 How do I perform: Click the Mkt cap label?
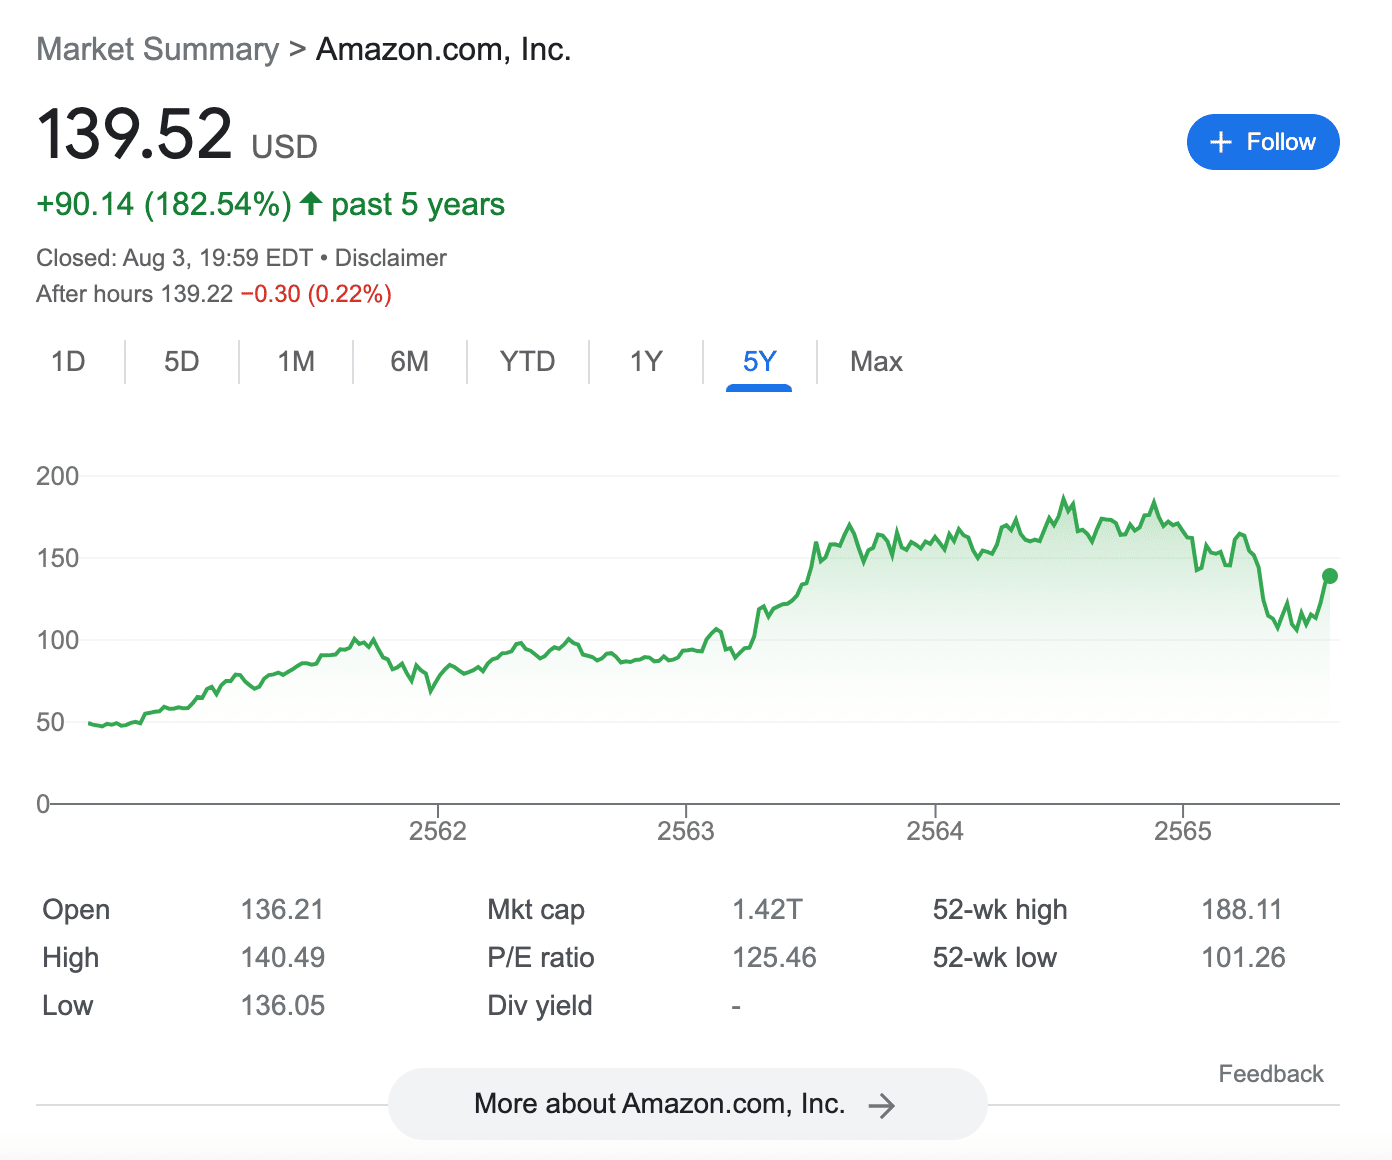[536, 910]
